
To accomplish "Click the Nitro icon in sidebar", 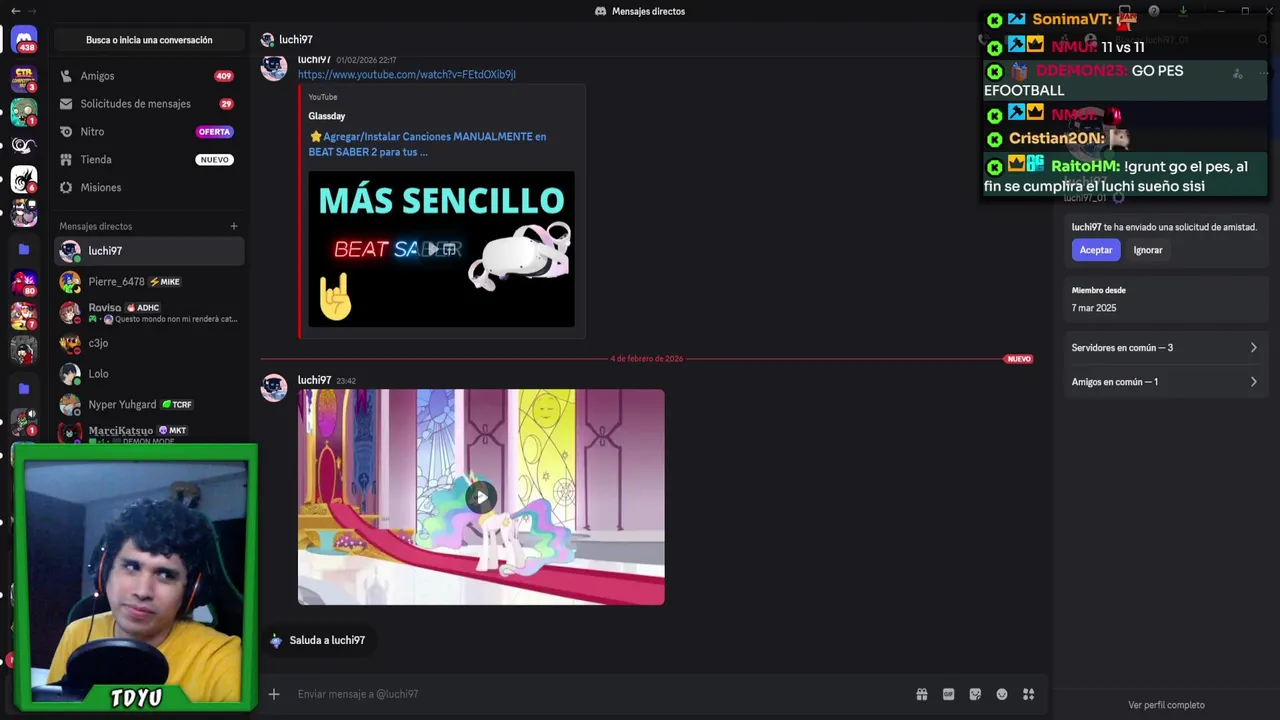I will point(66,132).
